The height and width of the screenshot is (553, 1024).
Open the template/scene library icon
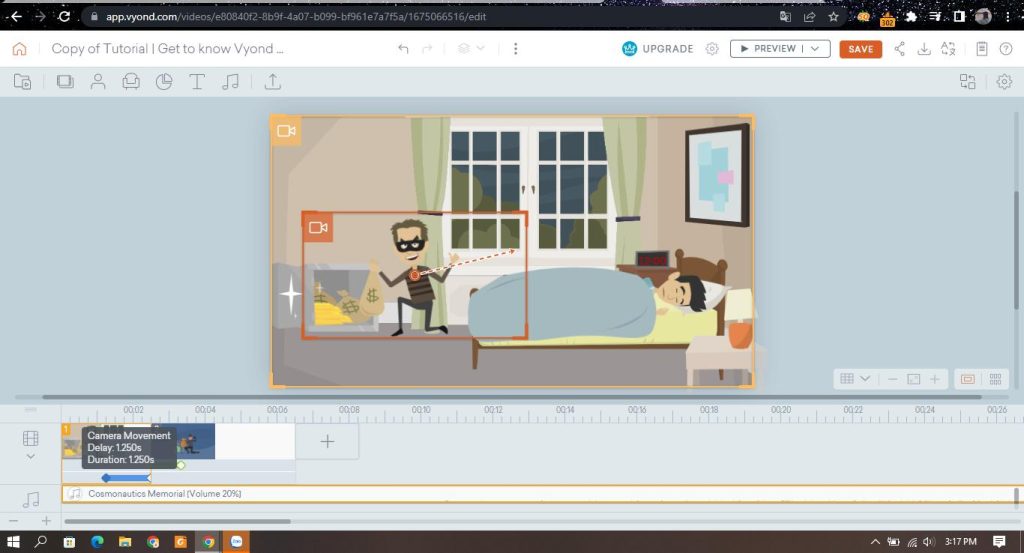[x=23, y=82]
